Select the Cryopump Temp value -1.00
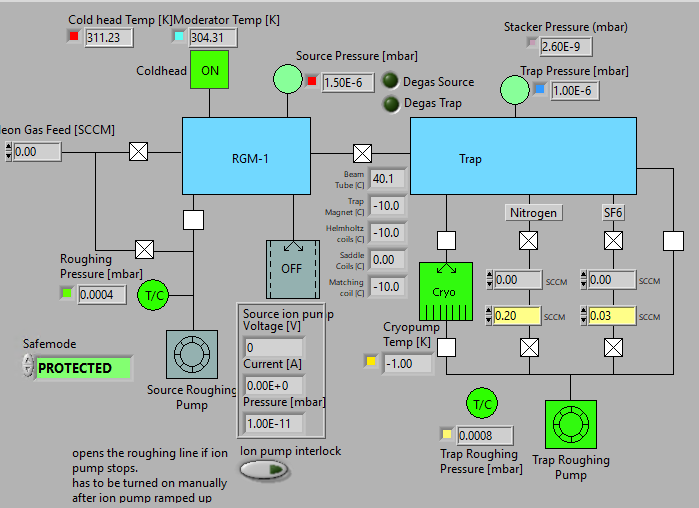Image resolution: width=699 pixels, height=508 pixels. click(x=407, y=364)
